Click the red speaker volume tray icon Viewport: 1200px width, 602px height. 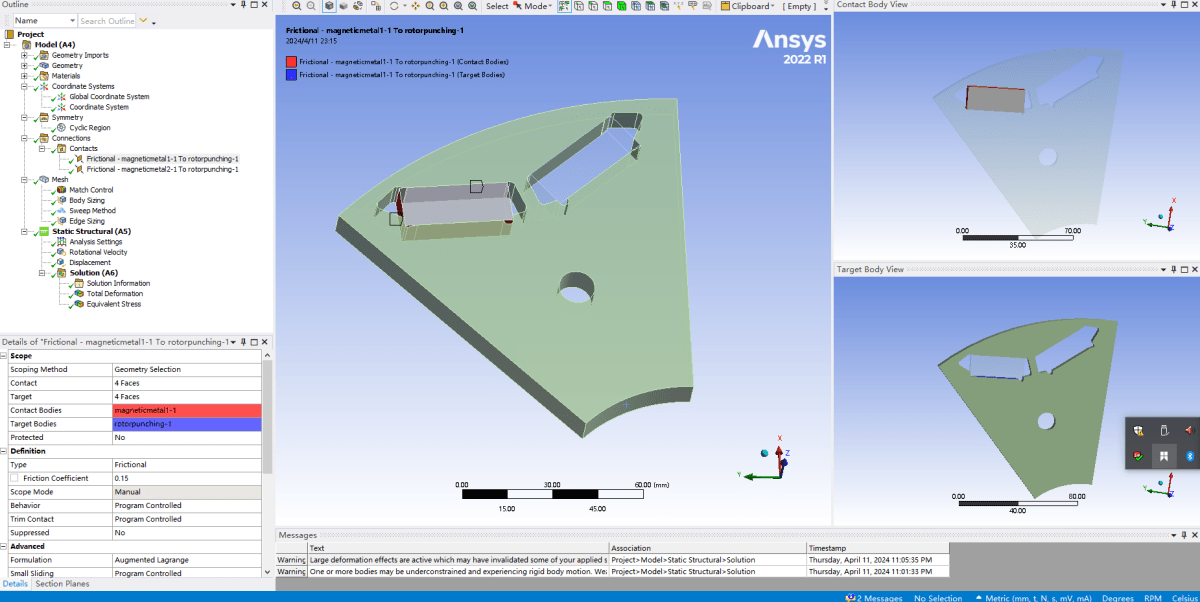(x=1189, y=430)
